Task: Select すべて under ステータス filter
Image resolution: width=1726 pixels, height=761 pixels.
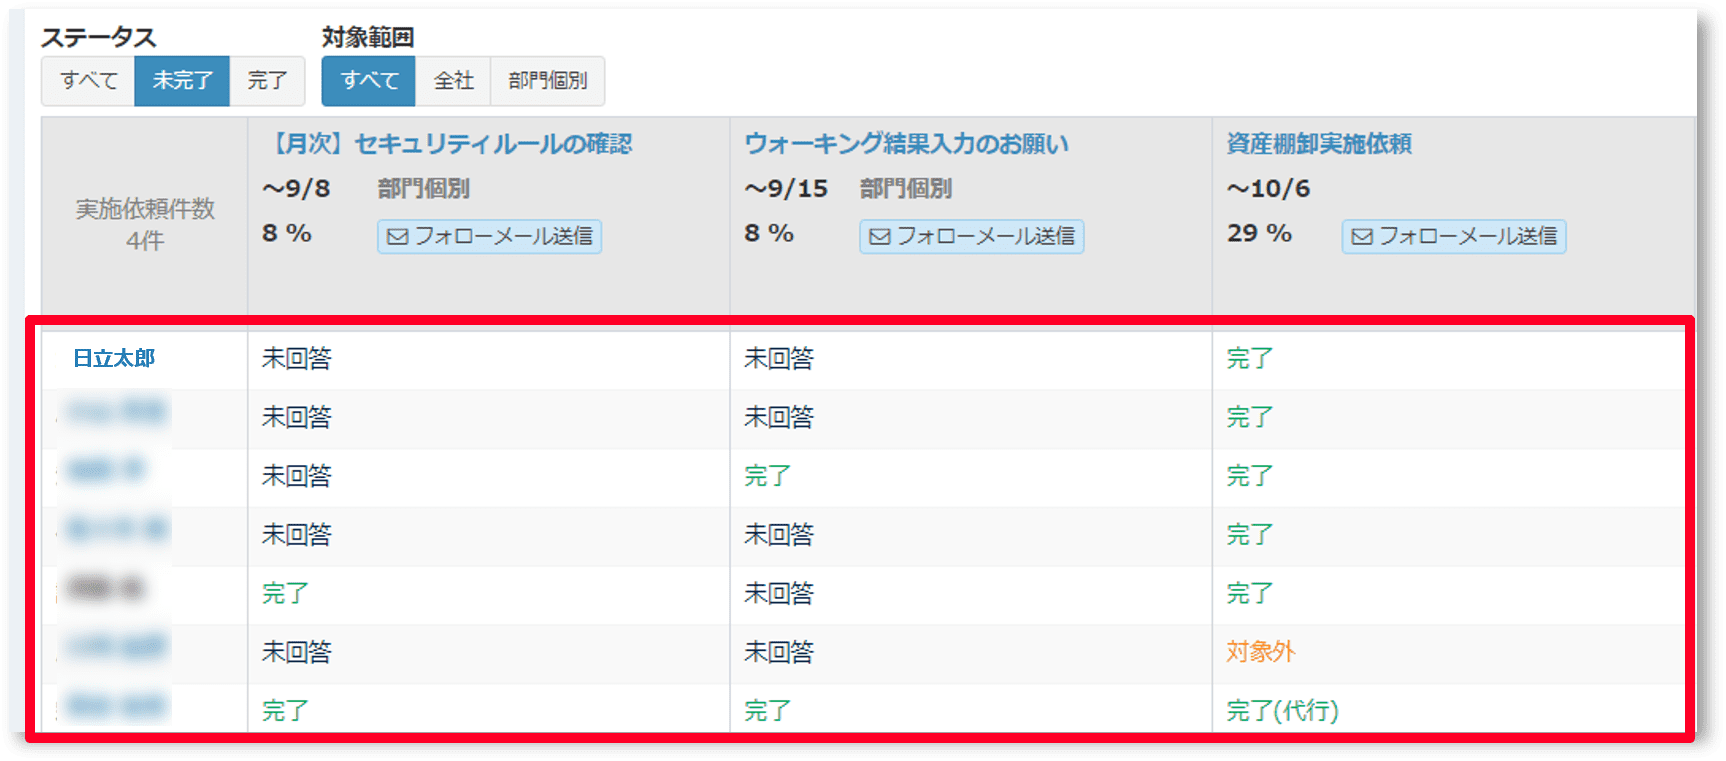Action: [88, 81]
